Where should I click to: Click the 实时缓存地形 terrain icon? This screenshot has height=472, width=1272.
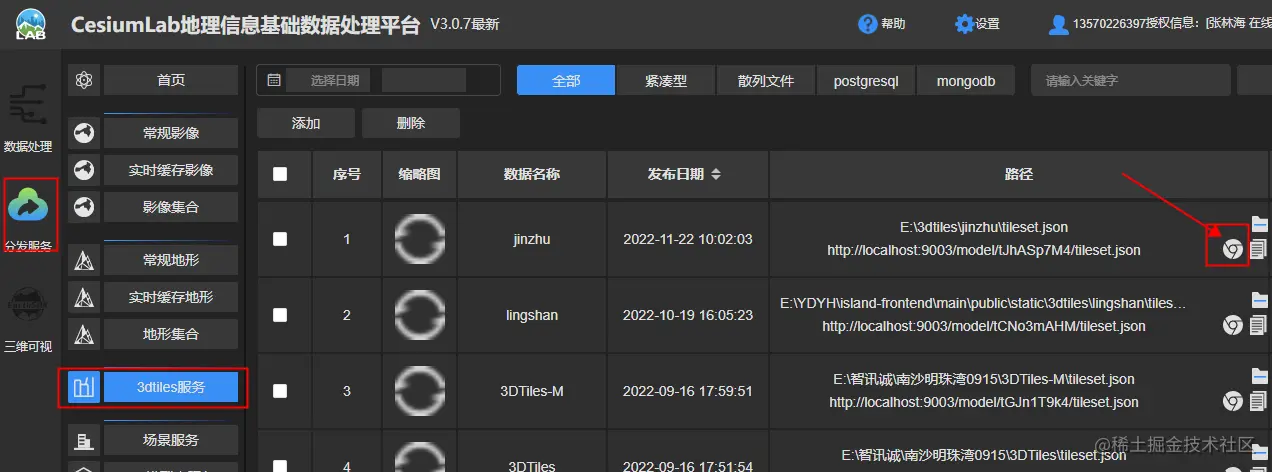(x=84, y=297)
